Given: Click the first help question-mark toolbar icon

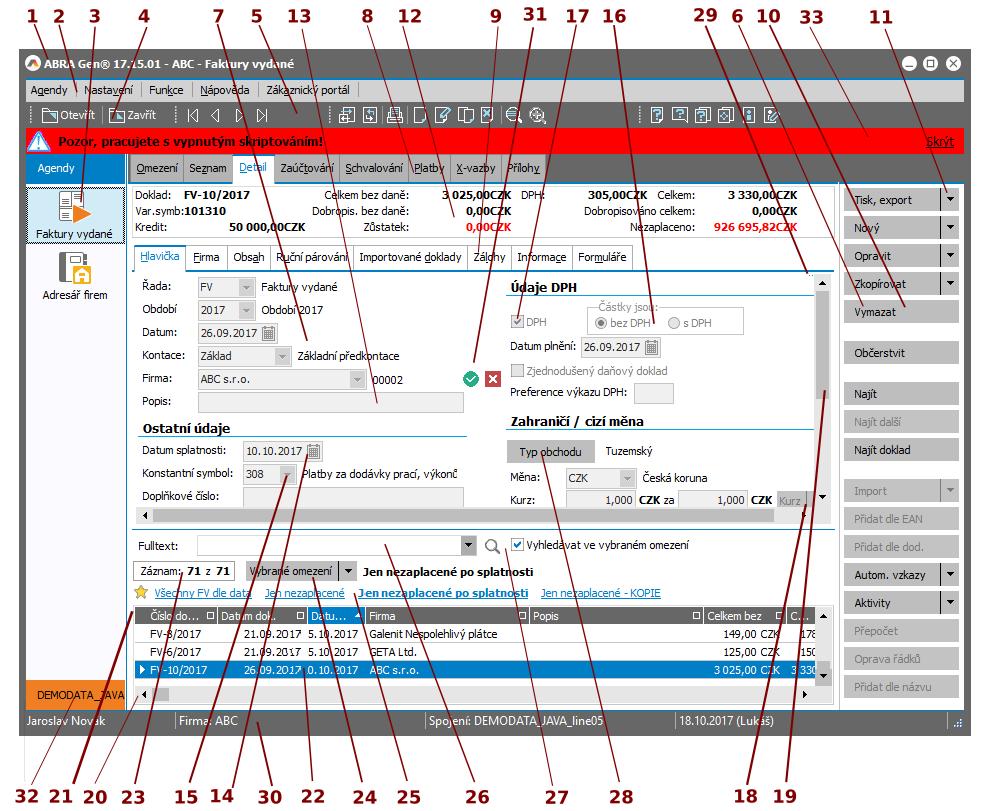Looking at the screenshot, I should click(x=656, y=115).
